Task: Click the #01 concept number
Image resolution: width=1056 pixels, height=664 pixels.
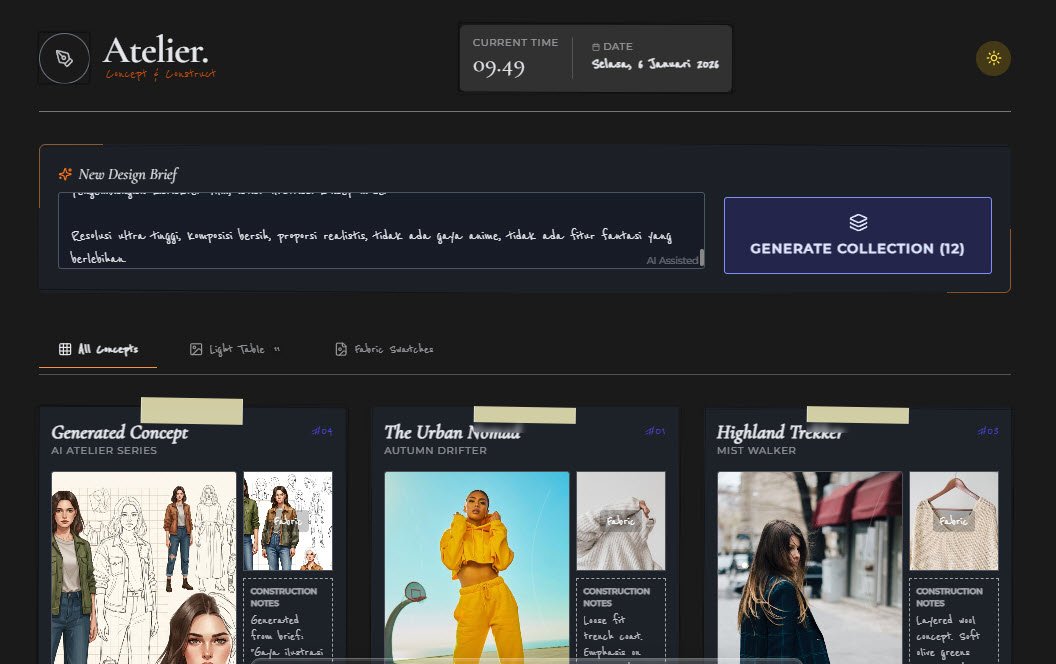Action: click(x=655, y=431)
